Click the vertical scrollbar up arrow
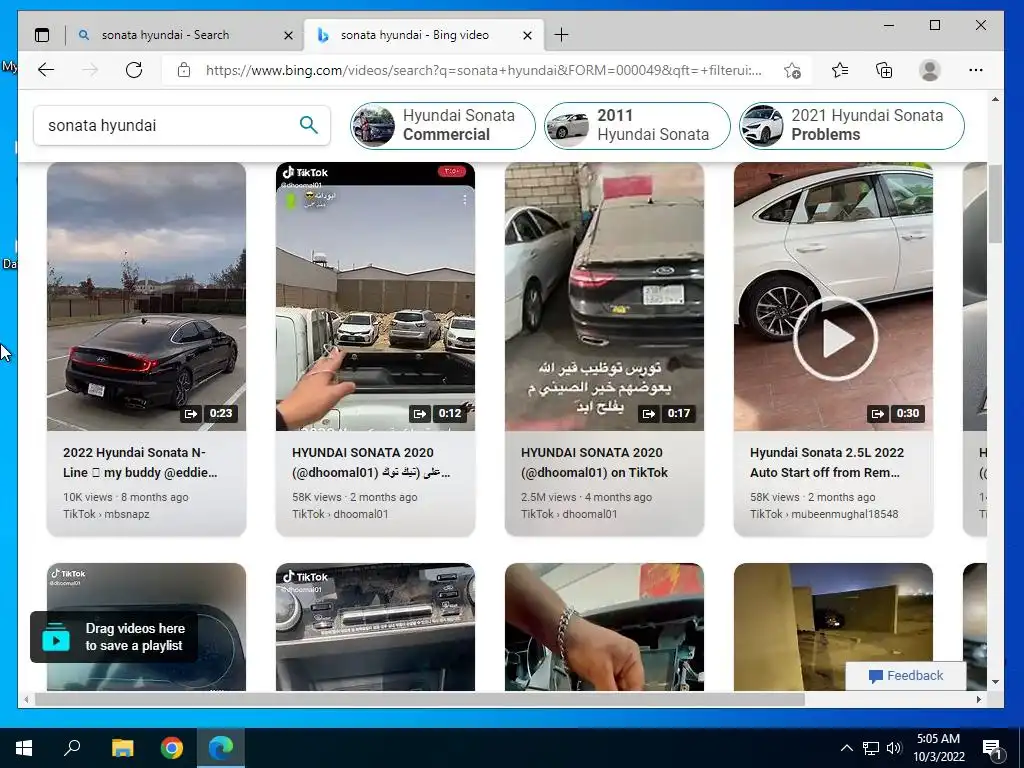 [x=995, y=99]
